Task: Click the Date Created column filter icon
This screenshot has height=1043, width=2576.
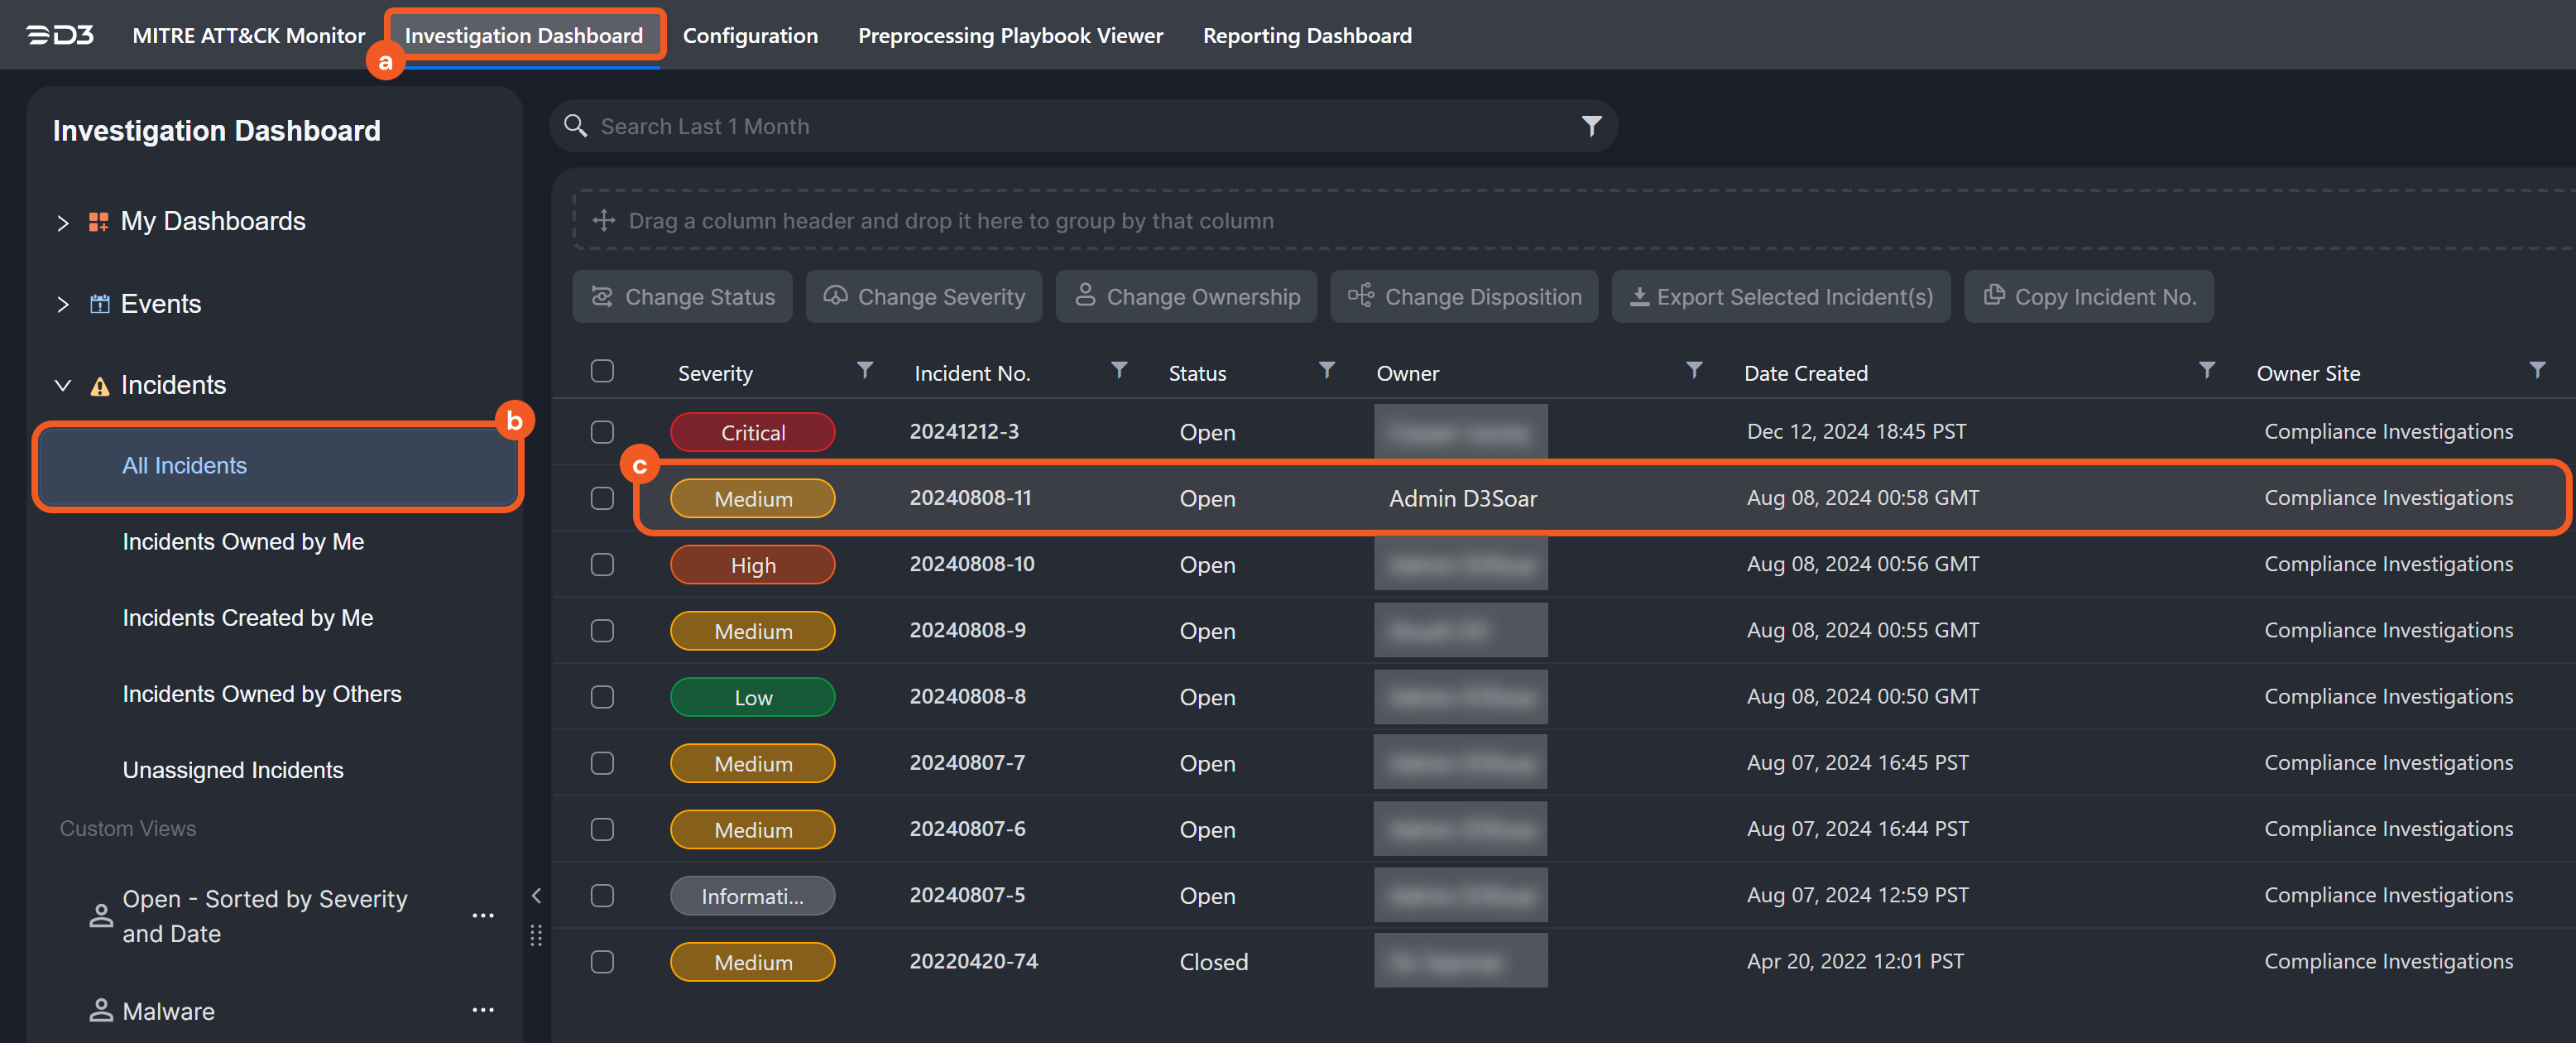Action: click(2206, 371)
